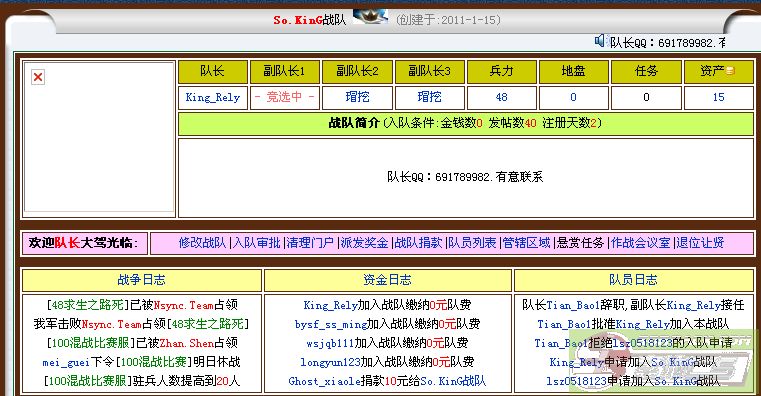Click the broken team logo image
This screenshot has height=396, width=761.
click(x=38, y=77)
